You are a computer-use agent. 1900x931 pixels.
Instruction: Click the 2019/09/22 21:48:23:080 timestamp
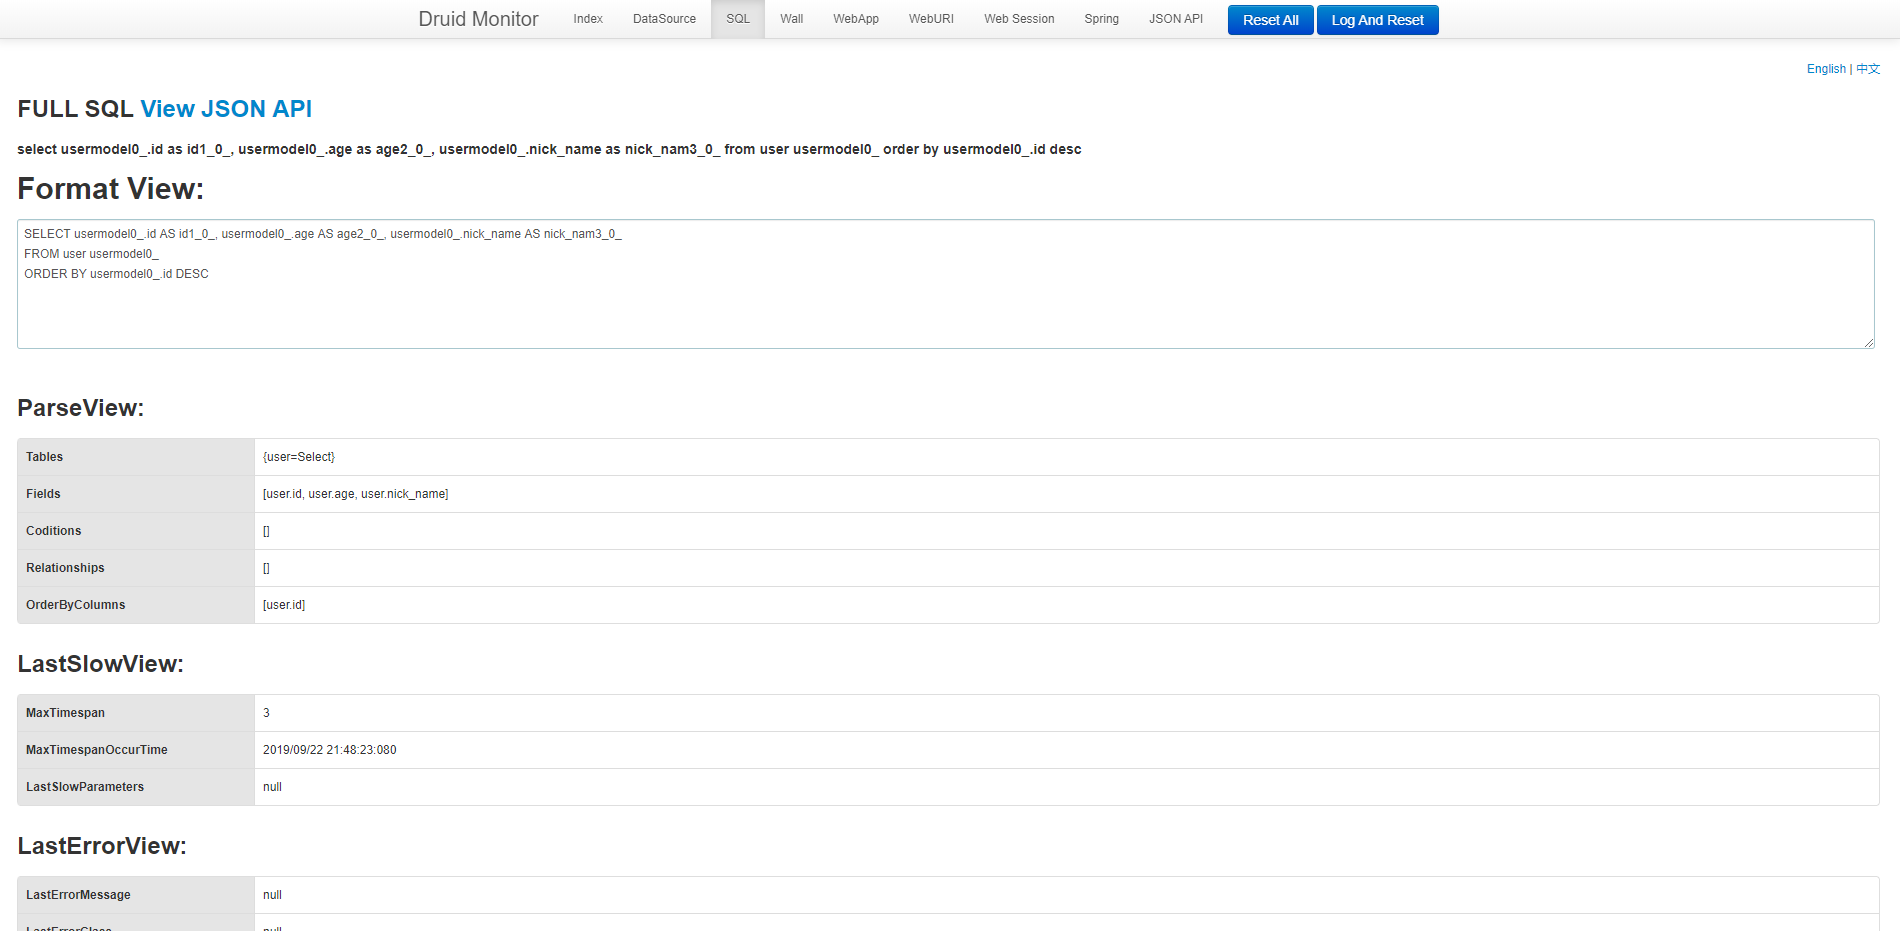tap(330, 750)
